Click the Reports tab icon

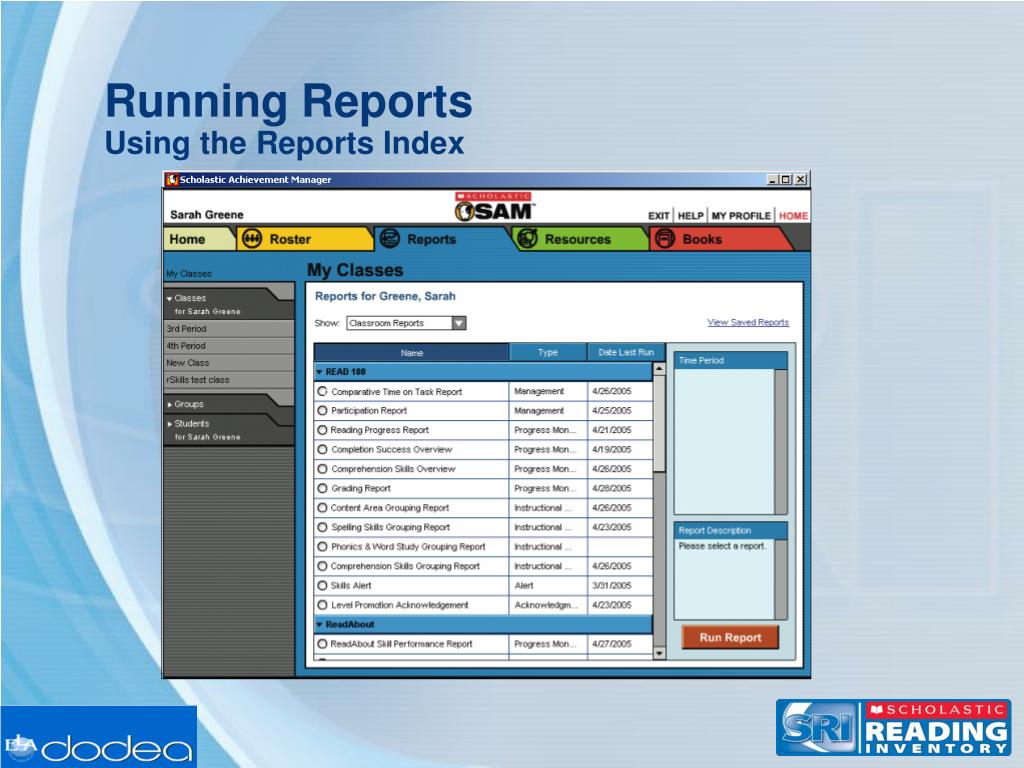click(390, 239)
